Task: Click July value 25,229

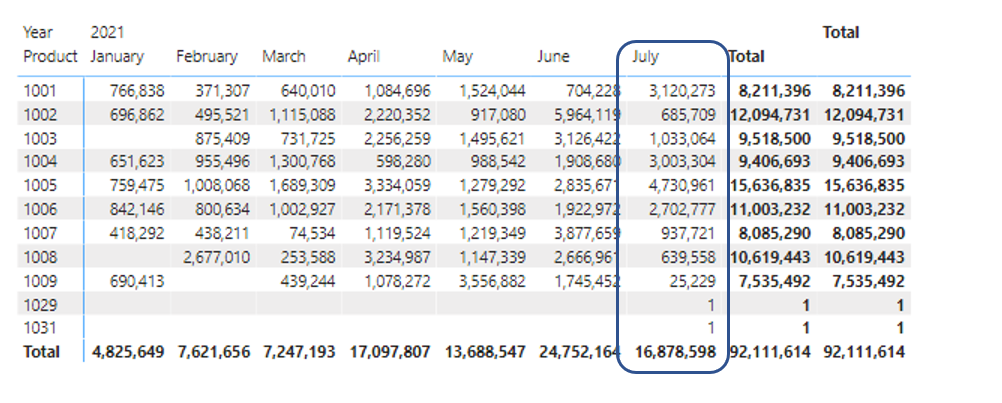Action: [694, 280]
